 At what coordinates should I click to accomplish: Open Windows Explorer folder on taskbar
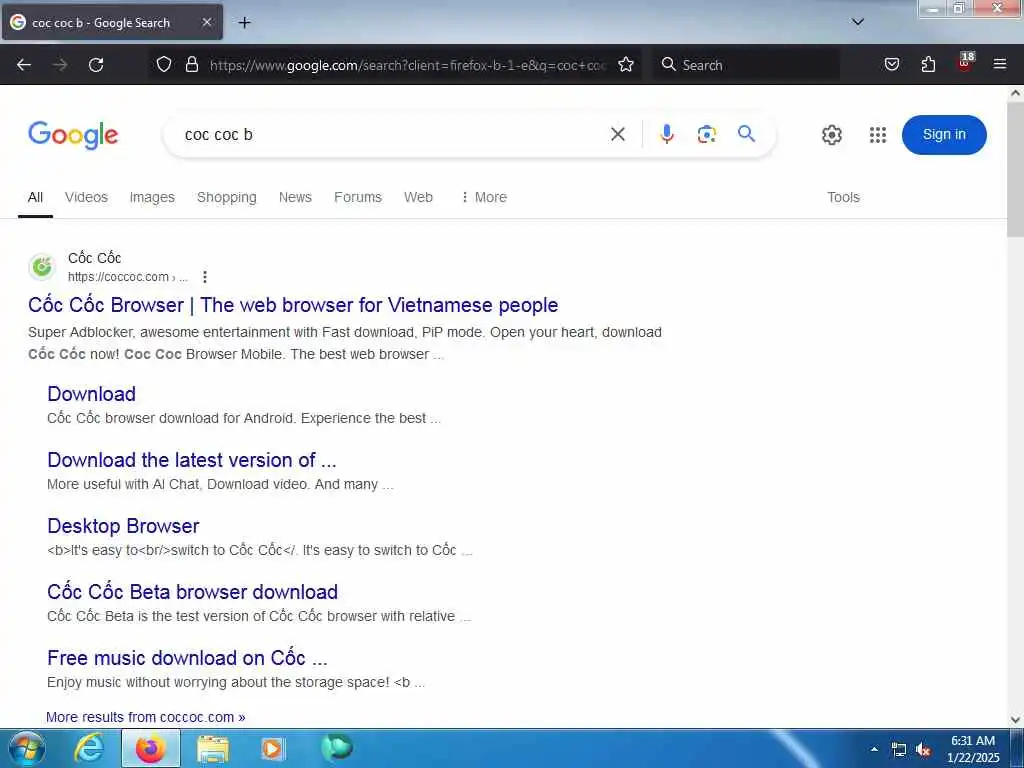213,748
